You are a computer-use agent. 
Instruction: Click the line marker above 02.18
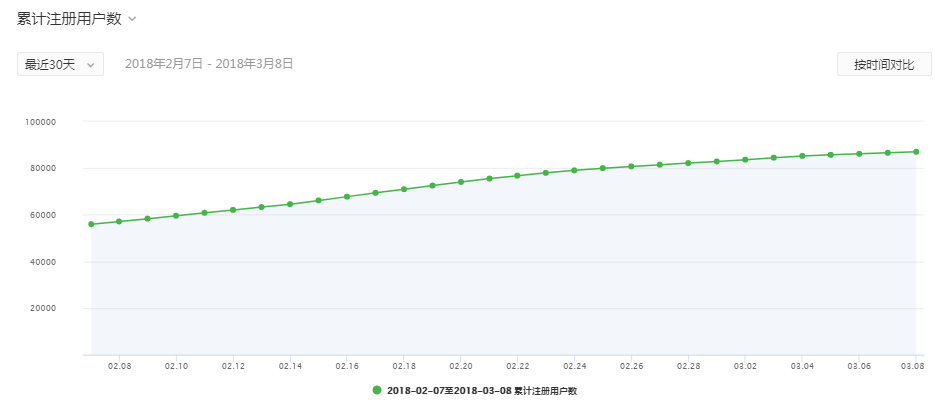(x=404, y=189)
